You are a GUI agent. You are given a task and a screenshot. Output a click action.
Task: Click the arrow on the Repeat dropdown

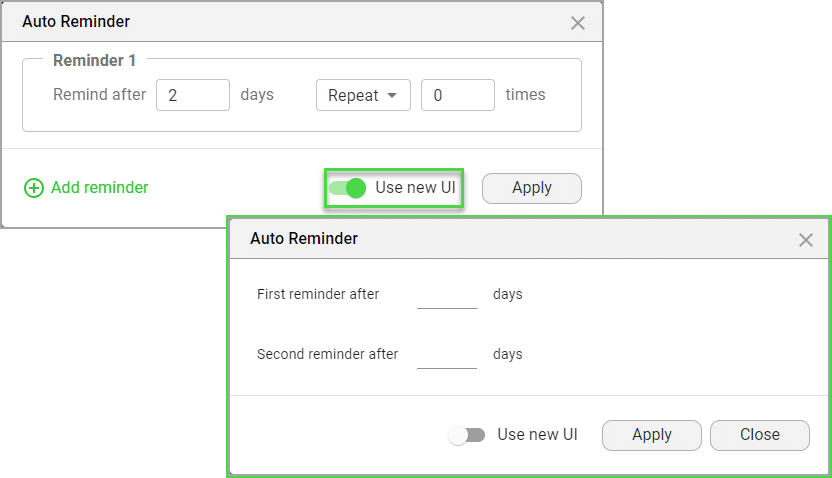(x=392, y=96)
